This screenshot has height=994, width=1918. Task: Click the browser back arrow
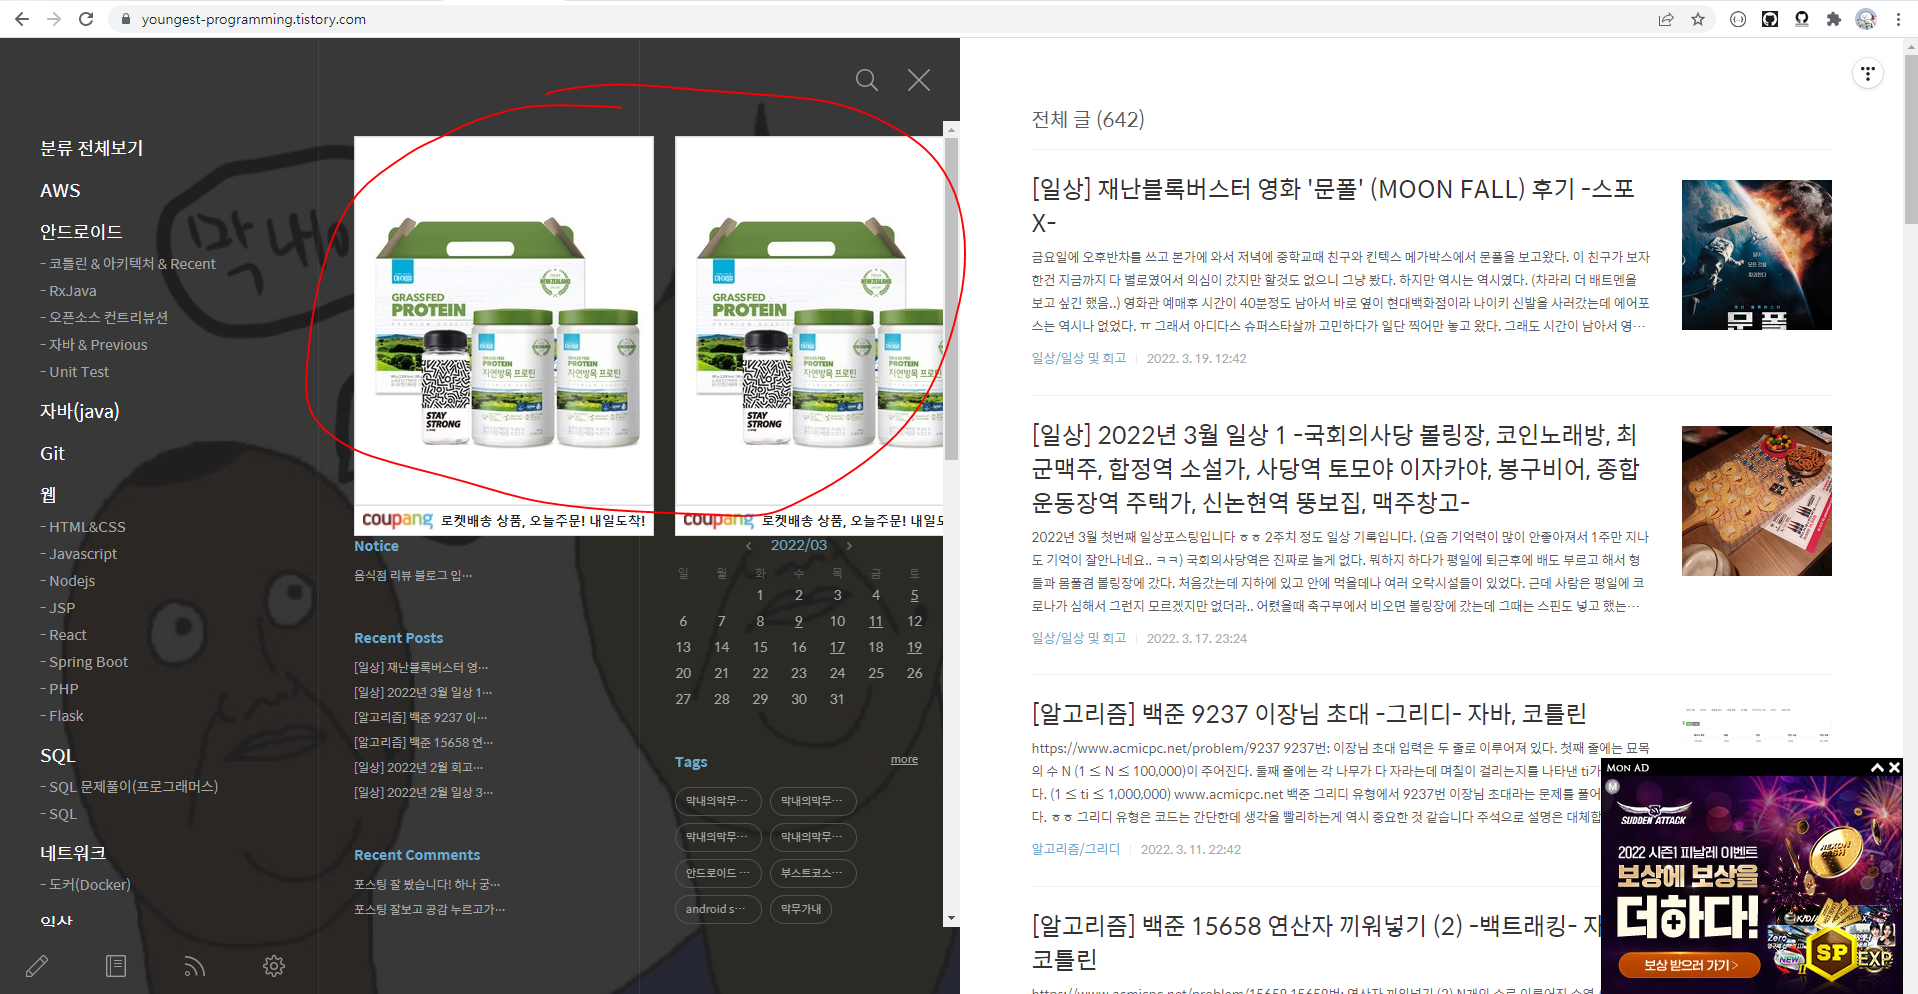pyautogui.click(x=21, y=19)
